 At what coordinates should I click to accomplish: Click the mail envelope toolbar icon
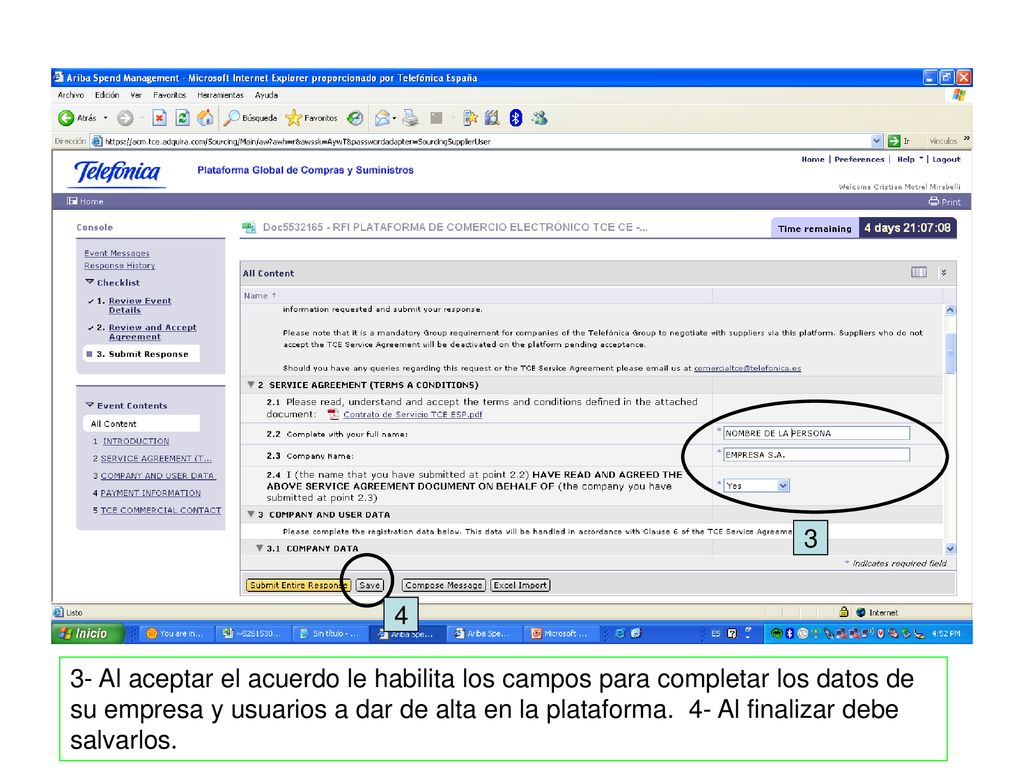pyautogui.click(x=383, y=118)
